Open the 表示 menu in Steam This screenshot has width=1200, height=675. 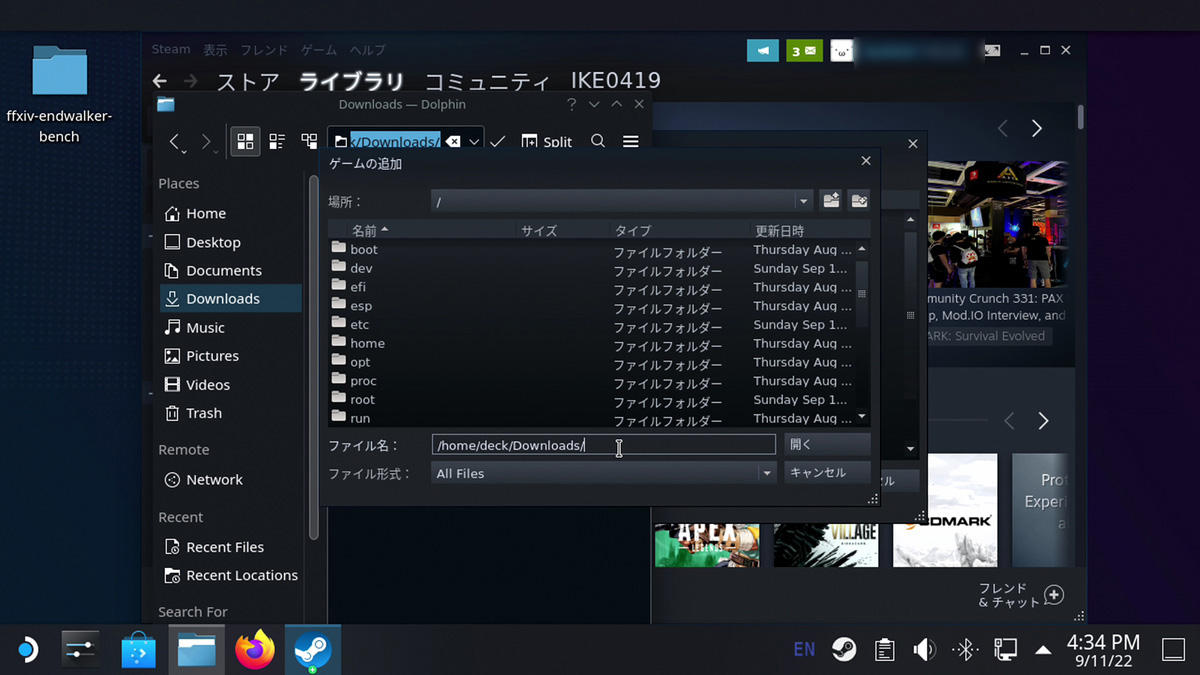pyautogui.click(x=216, y=50)
